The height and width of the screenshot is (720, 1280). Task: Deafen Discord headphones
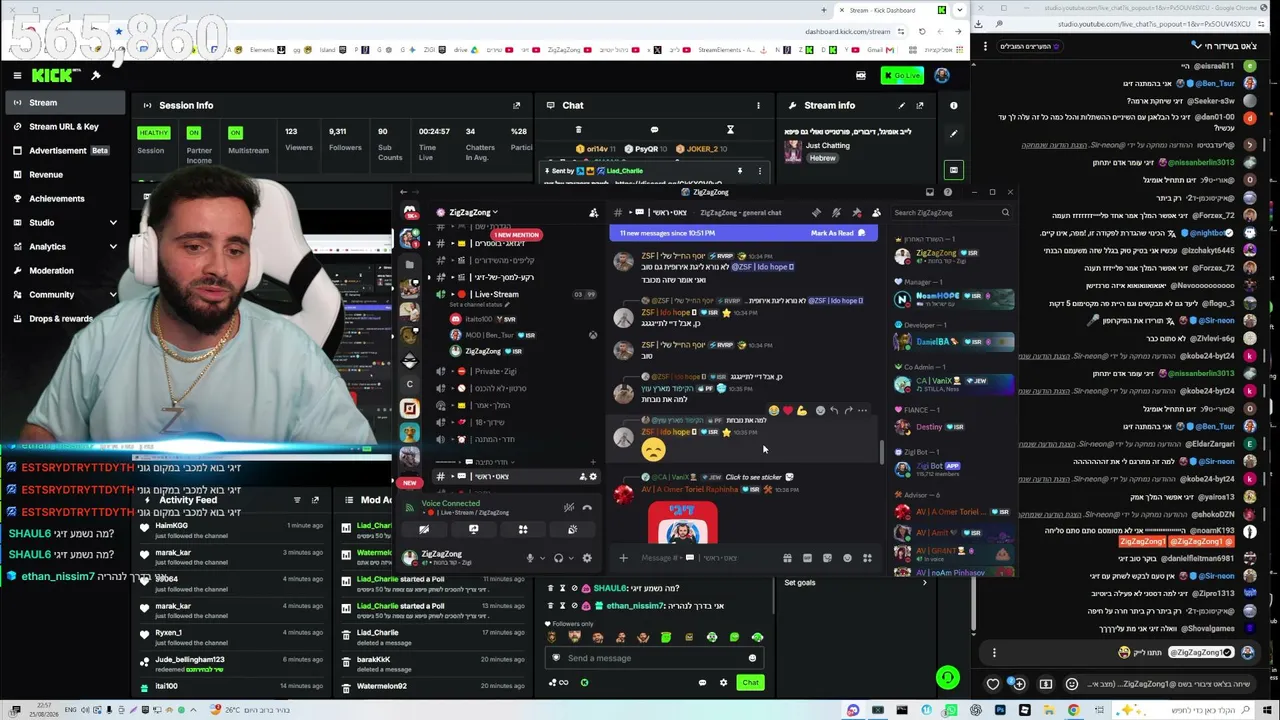tap(558, 558)
